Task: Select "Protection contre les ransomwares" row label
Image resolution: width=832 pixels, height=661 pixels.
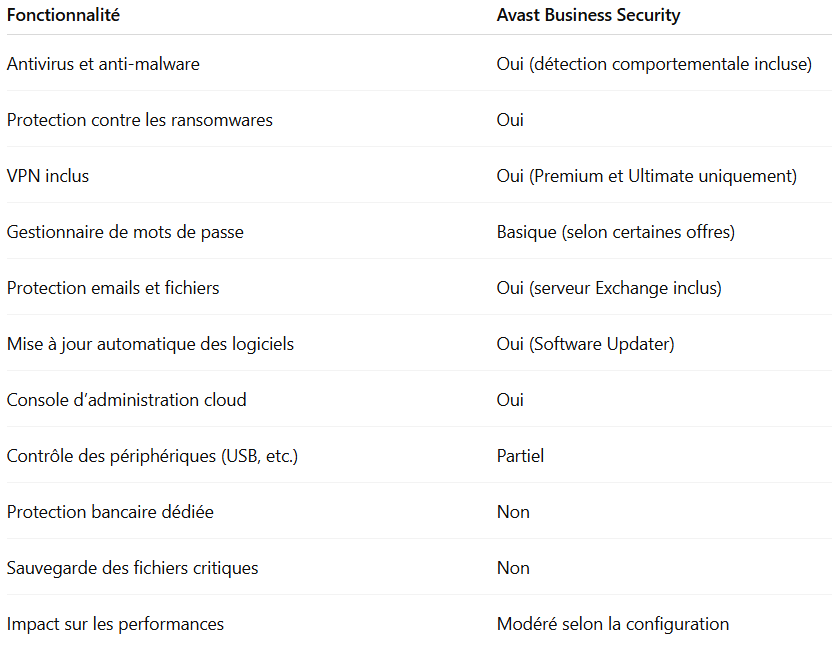Action: point(139,120)
